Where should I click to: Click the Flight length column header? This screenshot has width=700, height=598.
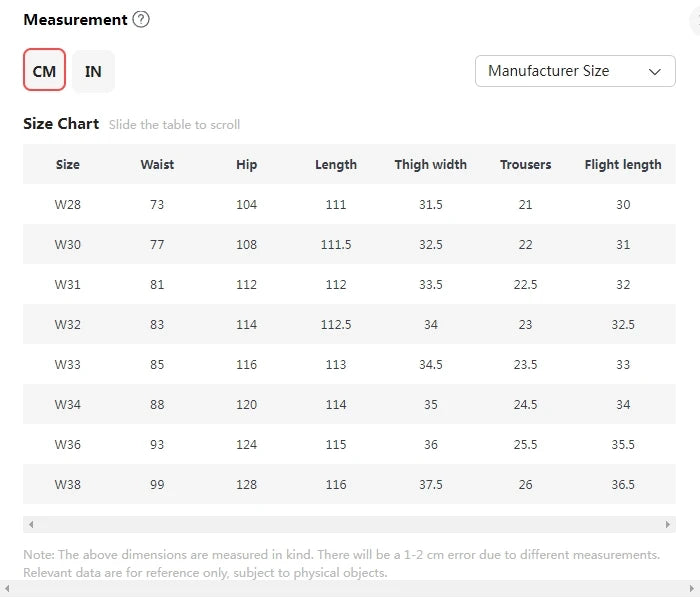click(622, 164)
